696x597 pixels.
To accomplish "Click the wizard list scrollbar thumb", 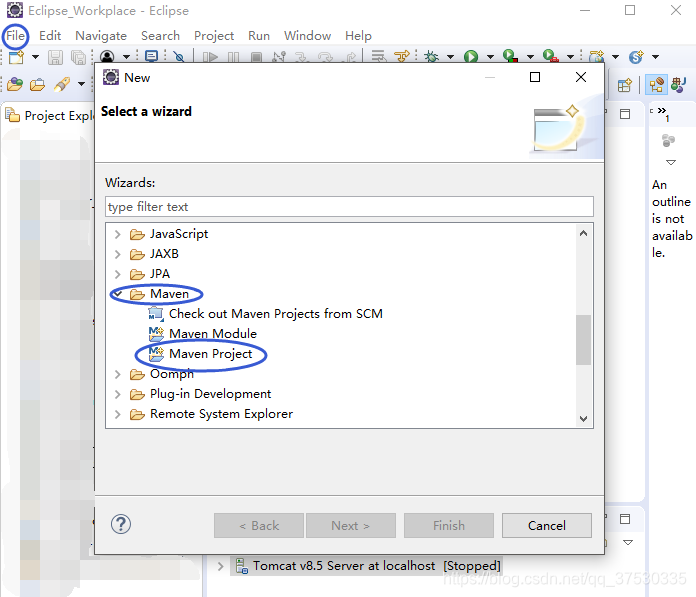I will click(583, 340).
